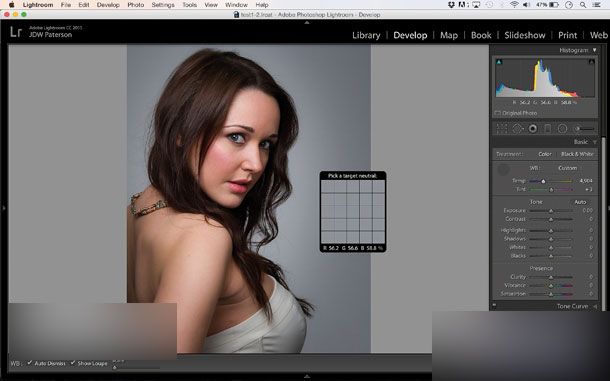Switch to the Slideshow module
610x381 pixels.
click(x=525, y=35)
